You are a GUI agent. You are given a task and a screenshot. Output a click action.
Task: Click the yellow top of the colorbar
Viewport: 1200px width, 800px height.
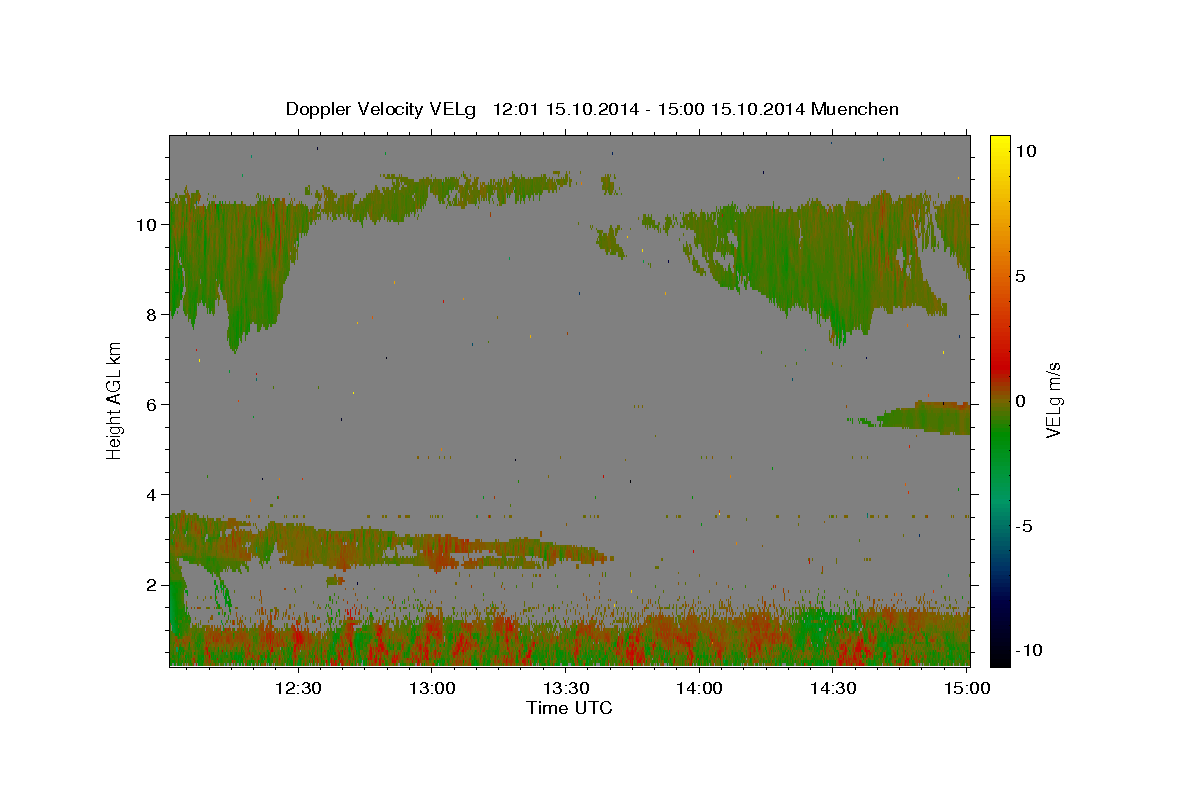pos(1000,143)
